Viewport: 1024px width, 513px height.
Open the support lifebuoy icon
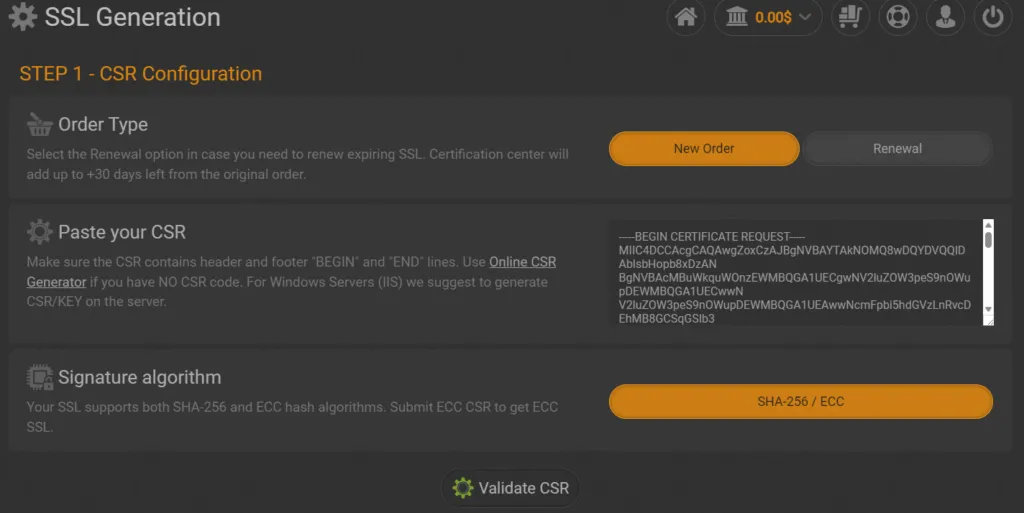[897, 17]
